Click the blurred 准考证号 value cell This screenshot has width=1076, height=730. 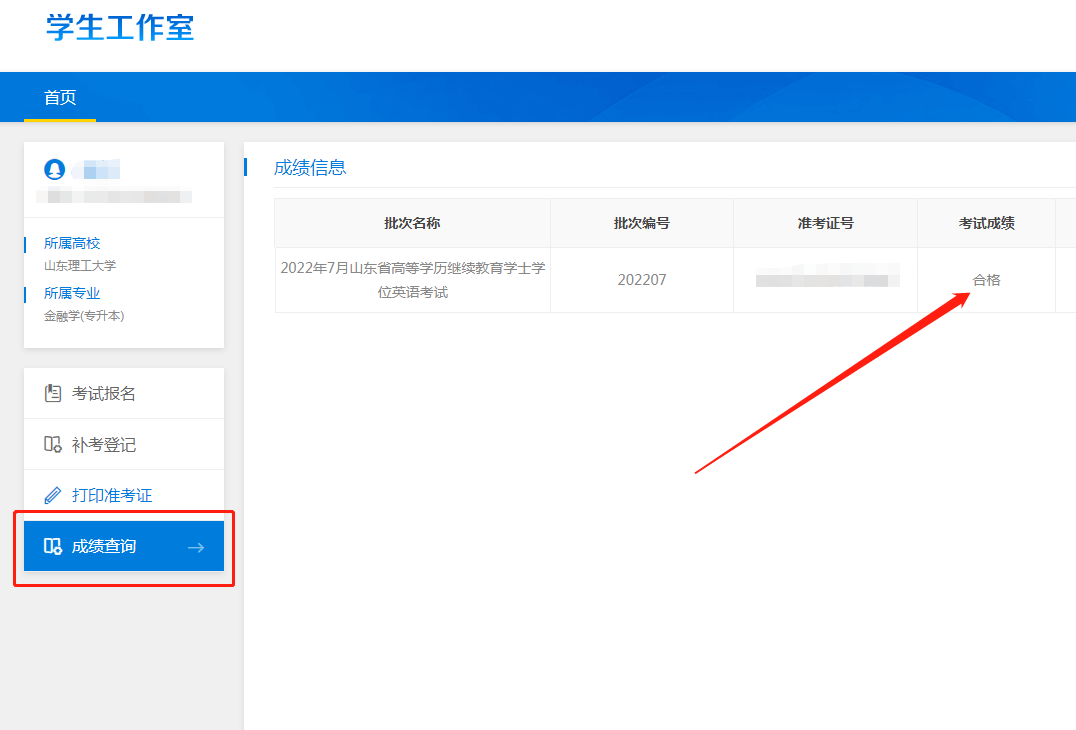[826, 280]
